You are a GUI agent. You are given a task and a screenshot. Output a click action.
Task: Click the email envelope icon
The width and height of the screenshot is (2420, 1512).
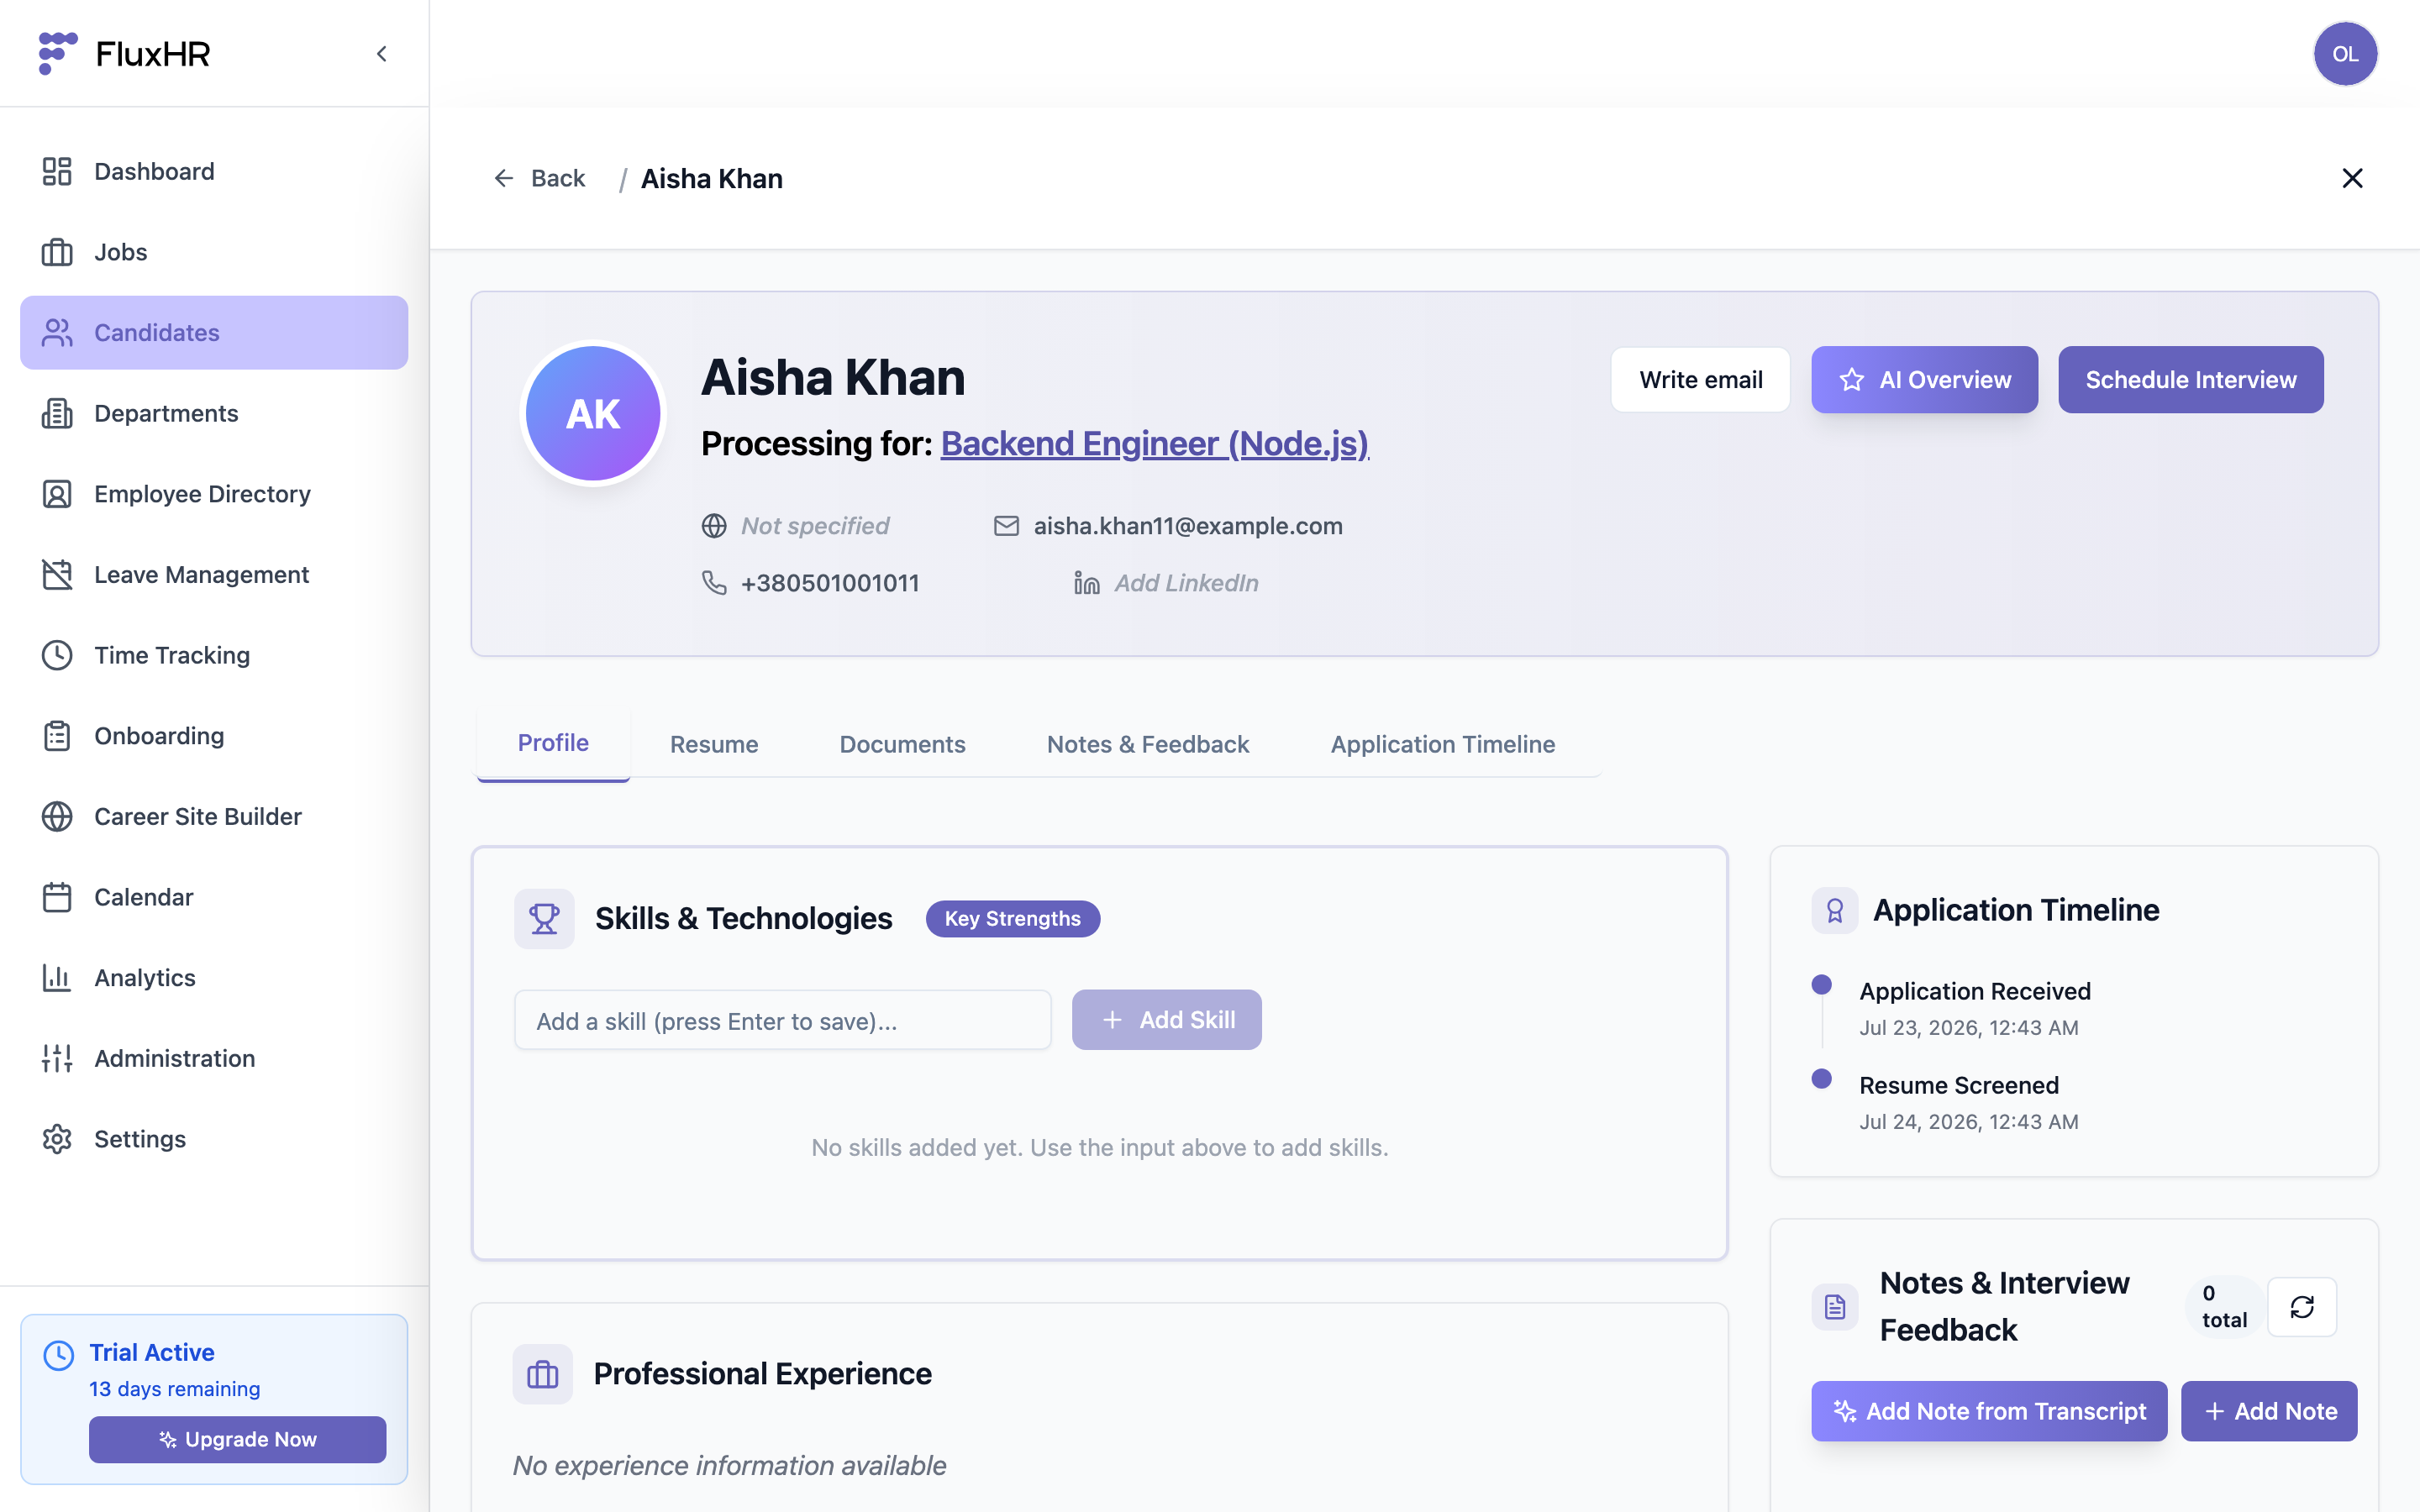tap(1006, 526)
